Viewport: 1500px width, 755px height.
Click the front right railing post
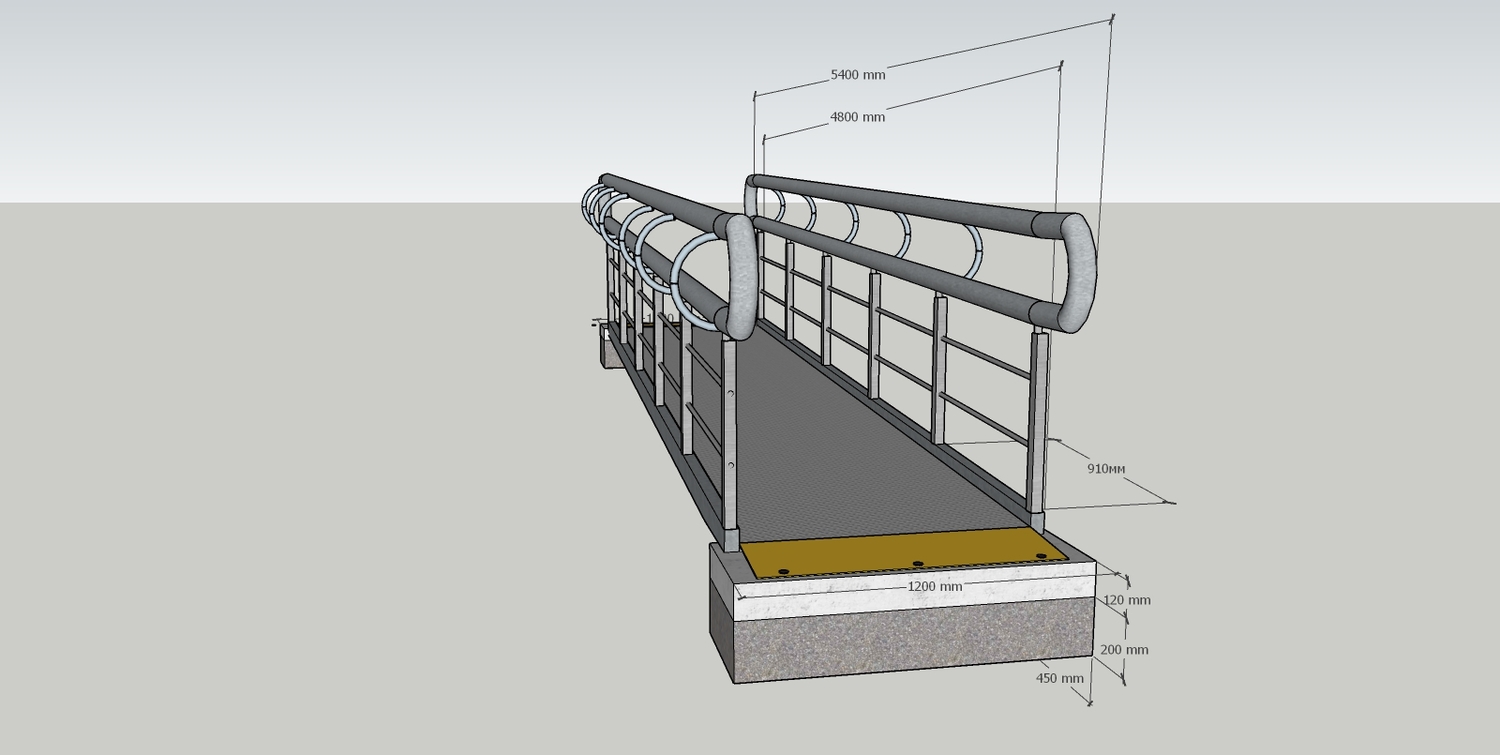[1038, 420]
